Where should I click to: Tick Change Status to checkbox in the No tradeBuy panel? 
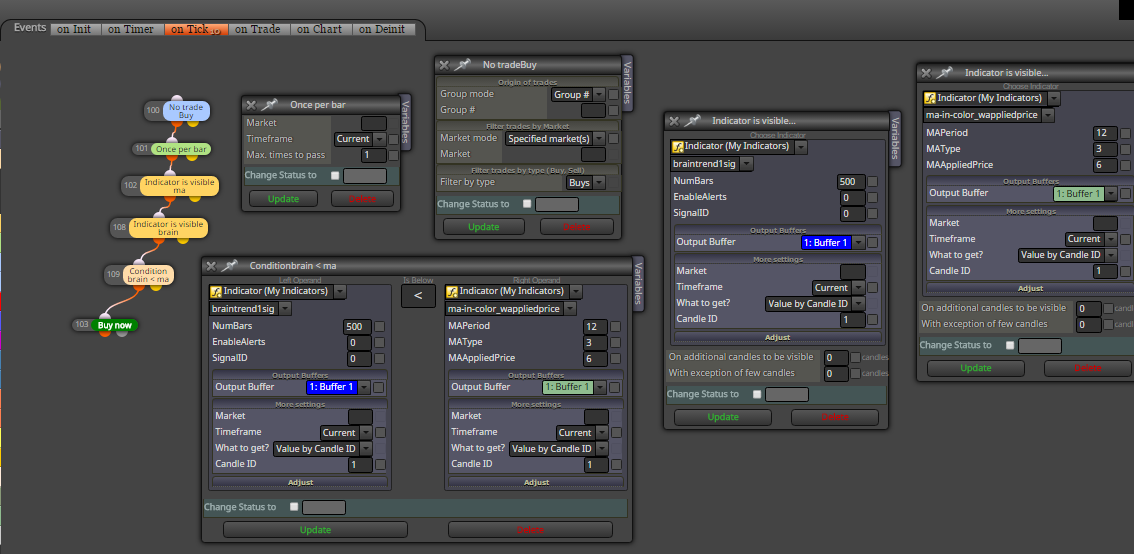tap(526, 204)
